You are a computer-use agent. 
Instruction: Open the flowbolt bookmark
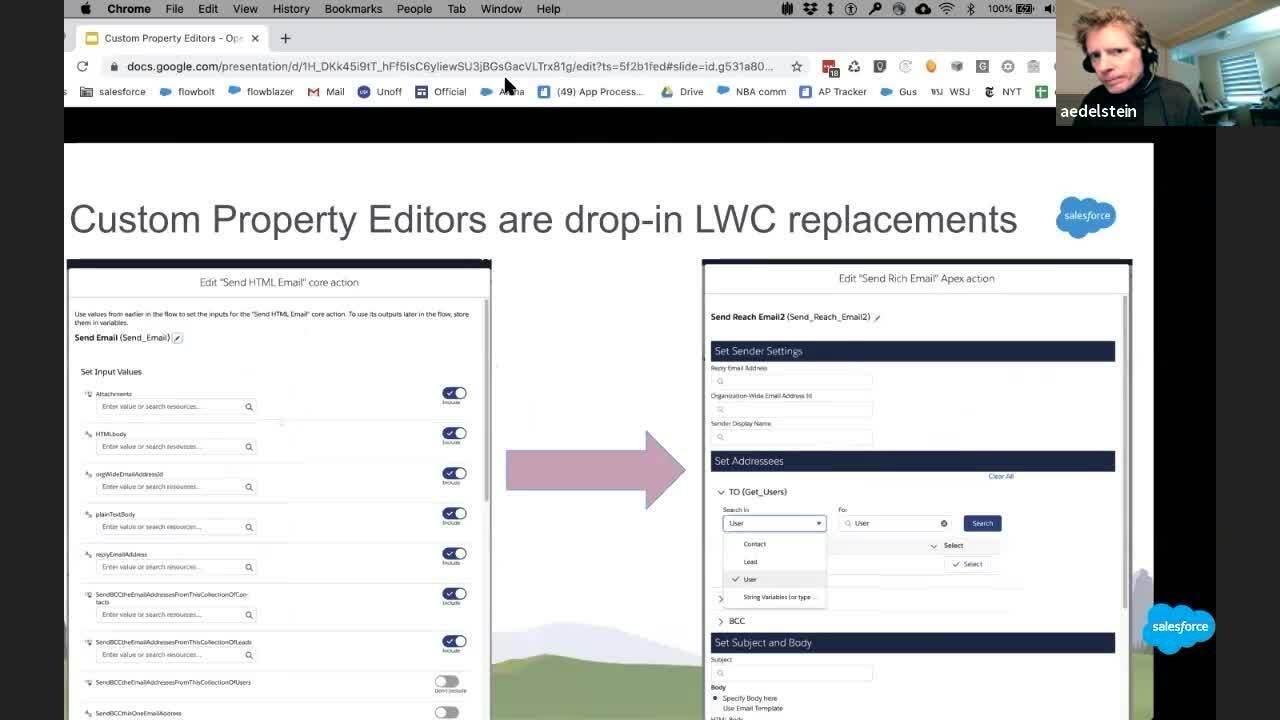click(187, 92)
